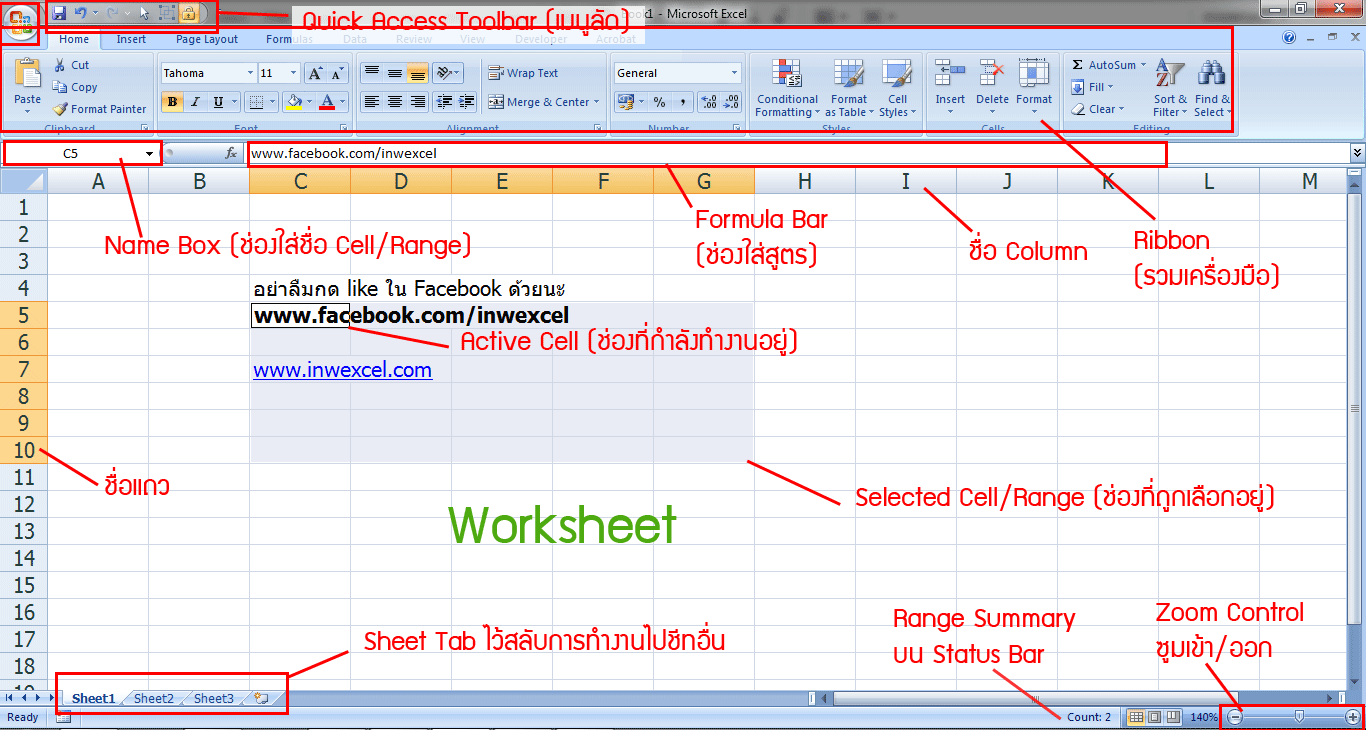This screenshot has height=730, width=1366.
Task: Open the font size 11 dropdown
Action: click(x=293, y=73)
